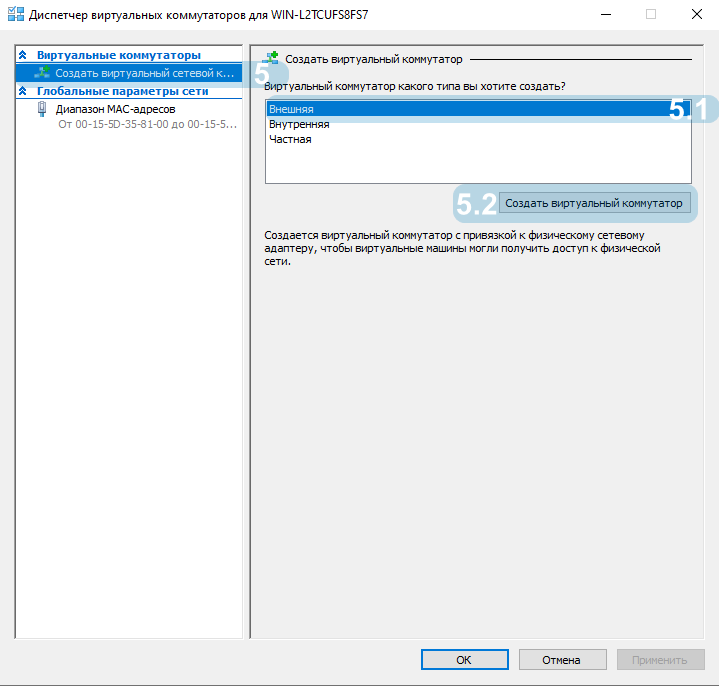The width and height of the screenshot is (719, 688).
Task: Click the Виртуальные коммутаторы section header
Action: pyautogui.click(x=119, y=55)
